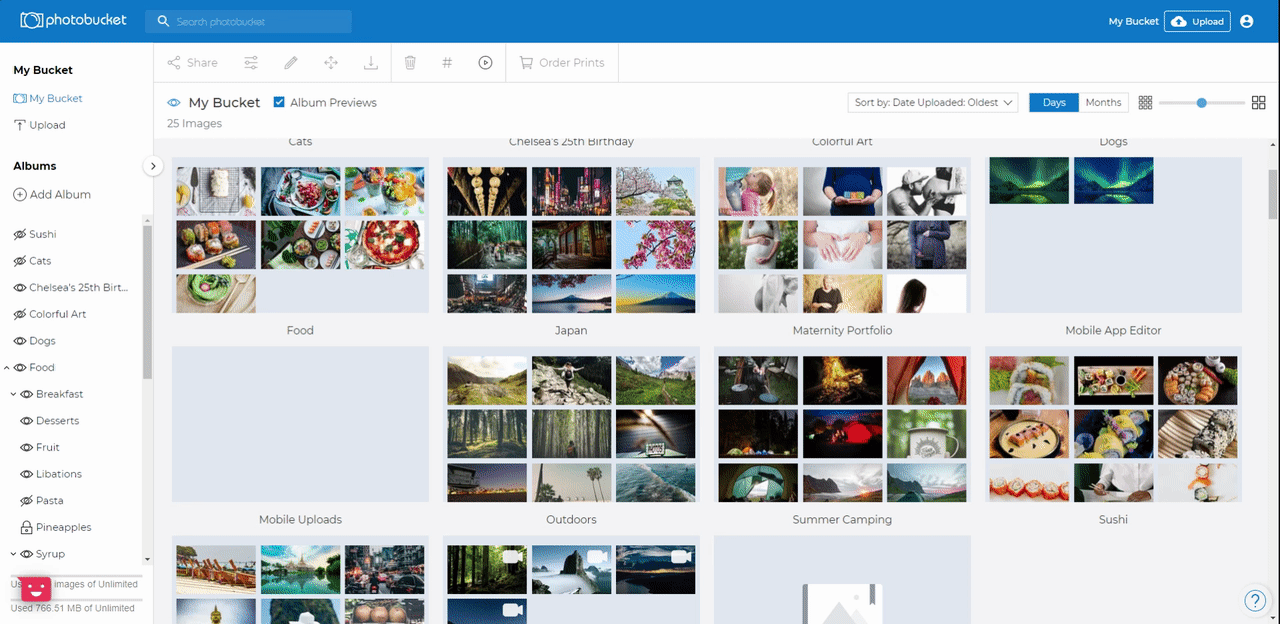The width and height of the screenshot is (1280, 624).
Task: Open the adjustments sliders tool in toolbar
Action: 251,63
